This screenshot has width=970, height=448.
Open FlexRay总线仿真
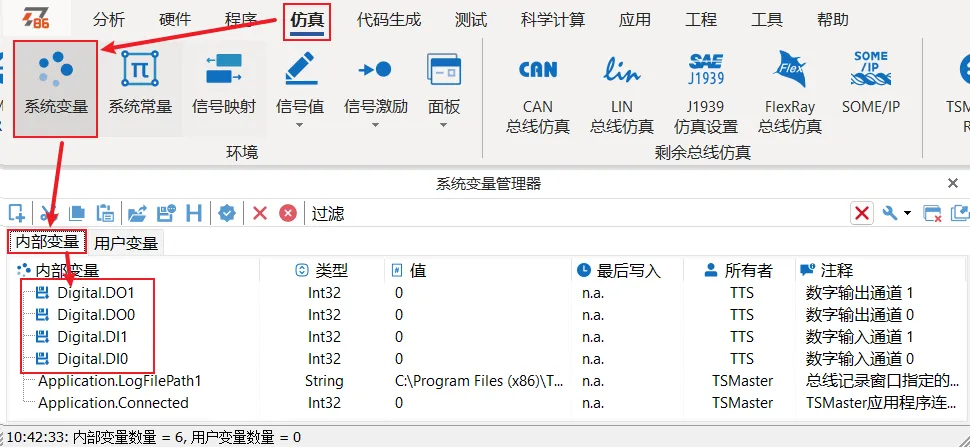790,93
